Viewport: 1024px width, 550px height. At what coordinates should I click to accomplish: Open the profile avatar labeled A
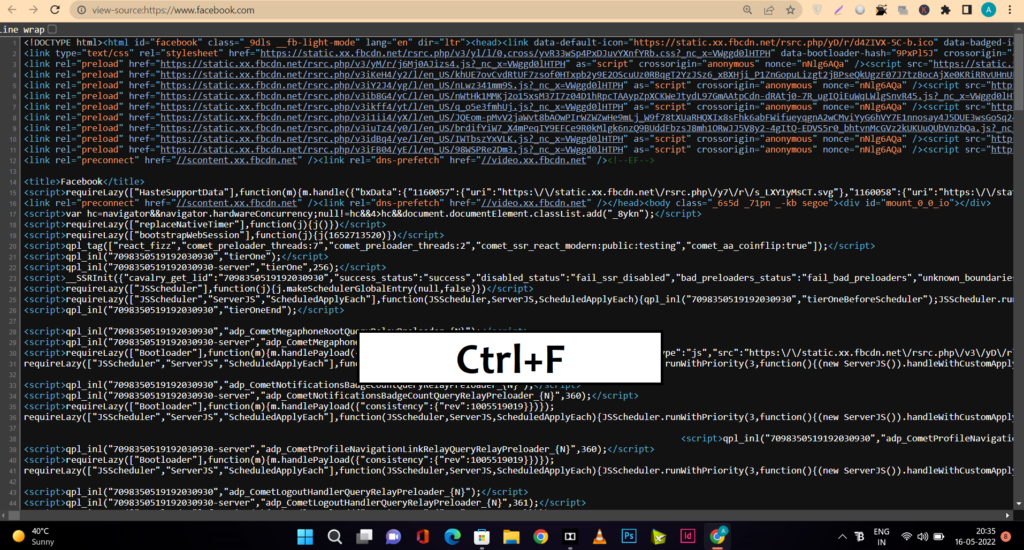[x=989, y=10]
